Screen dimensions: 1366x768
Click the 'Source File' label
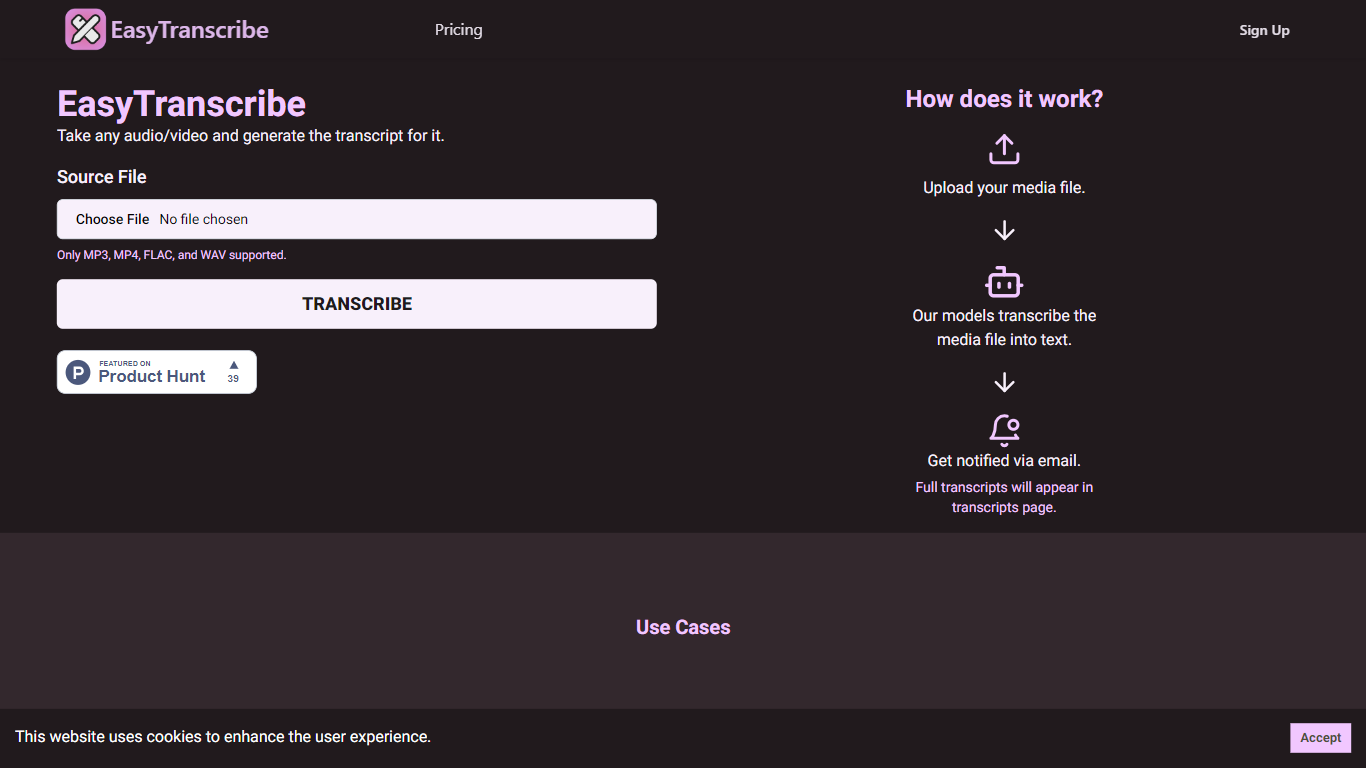[102, 177]
